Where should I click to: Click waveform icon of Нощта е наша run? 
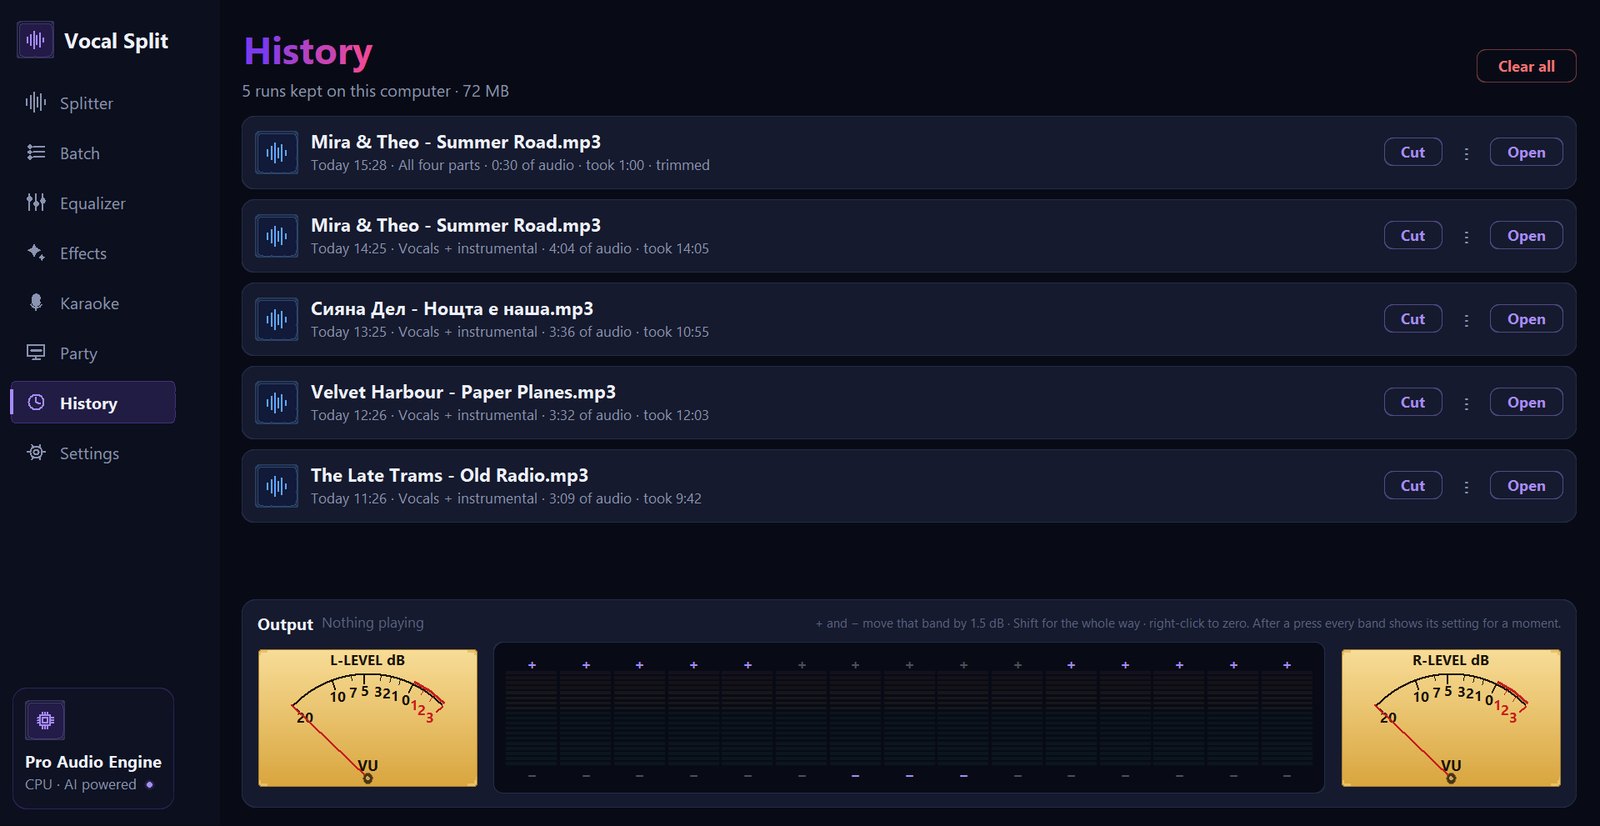tap(277, 319)
